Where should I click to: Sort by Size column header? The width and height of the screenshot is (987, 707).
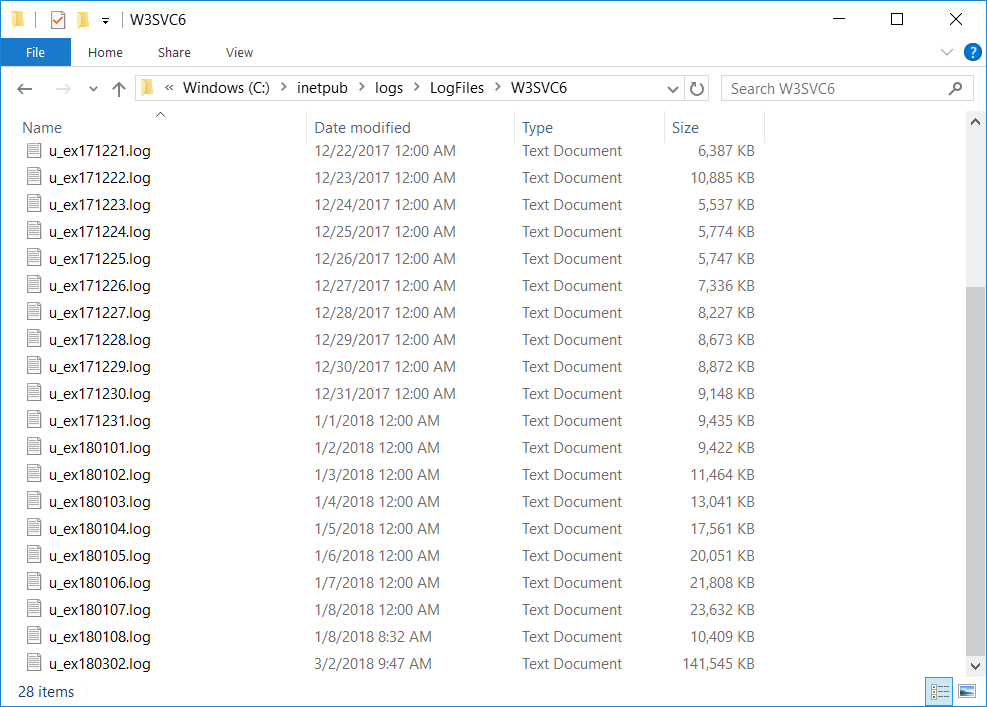pos(685,128)
